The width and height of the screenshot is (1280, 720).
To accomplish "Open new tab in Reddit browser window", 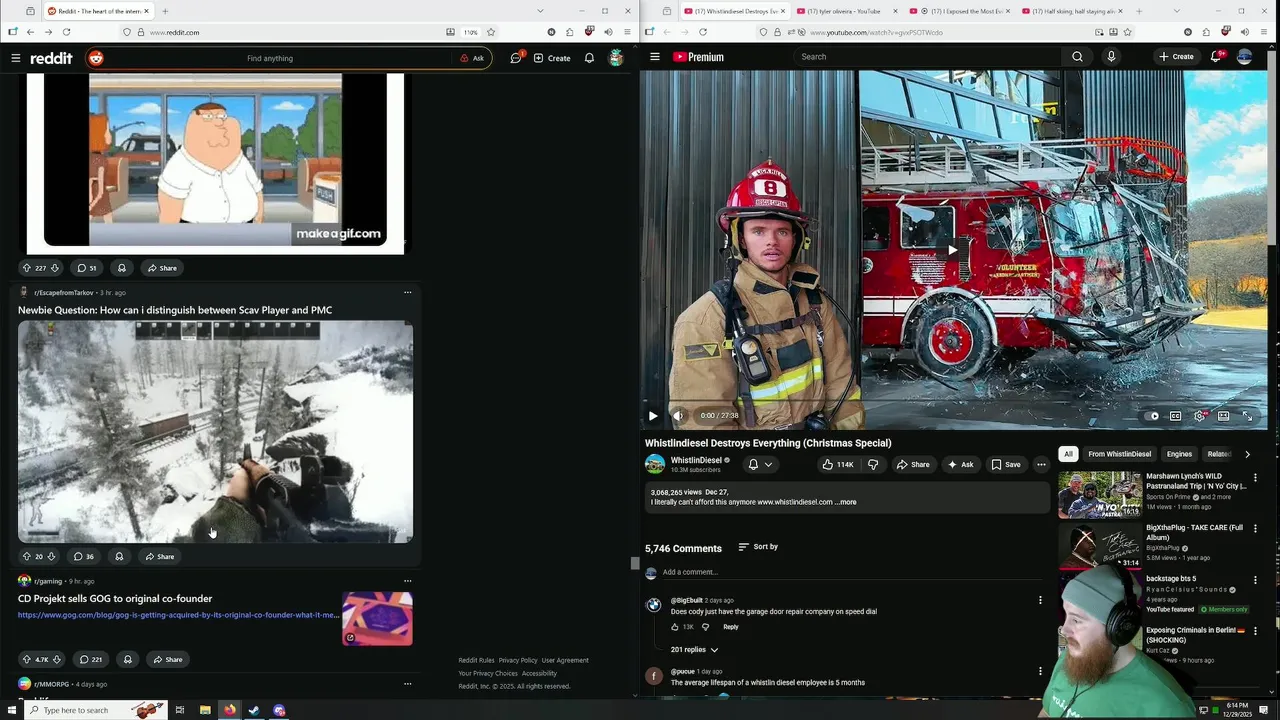I will [165, 11].
